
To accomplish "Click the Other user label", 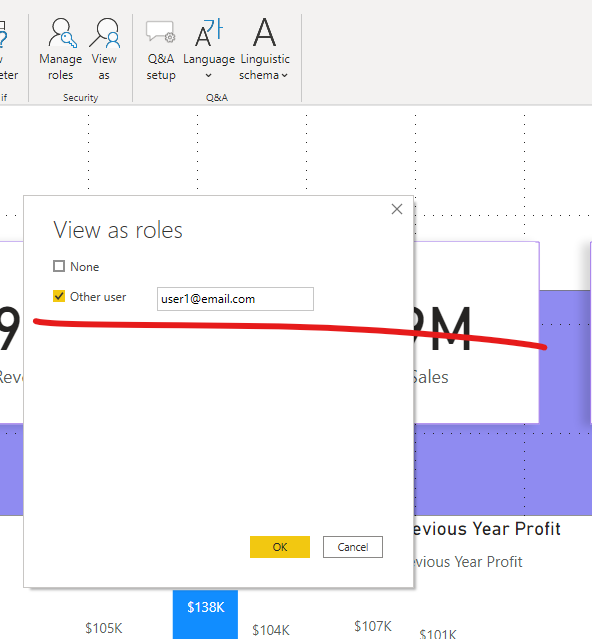I will click(98, 297).
